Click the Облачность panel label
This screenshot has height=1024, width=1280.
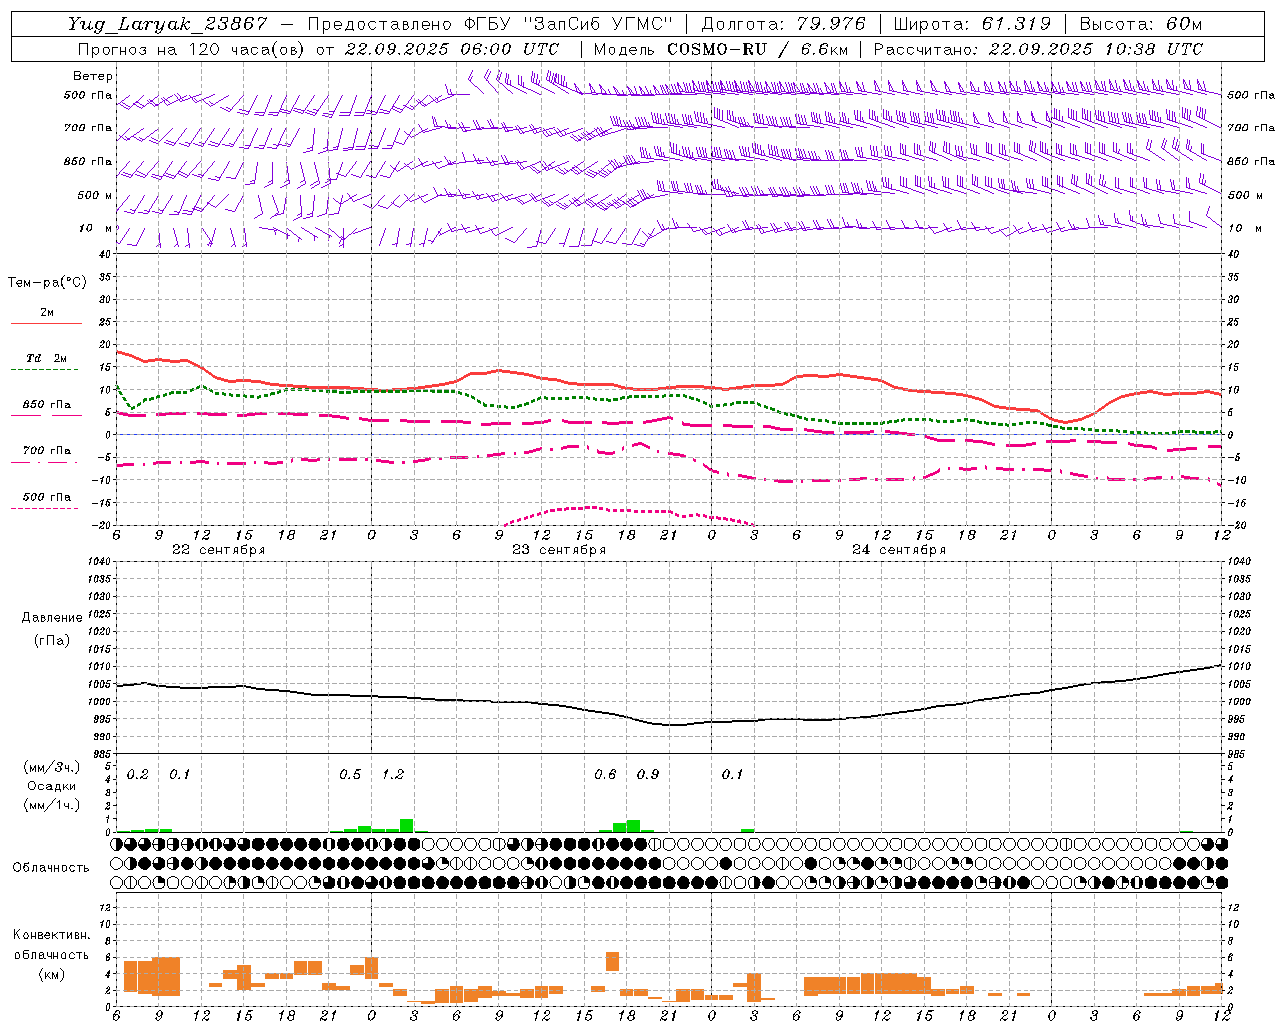click(x=51, y=868)
